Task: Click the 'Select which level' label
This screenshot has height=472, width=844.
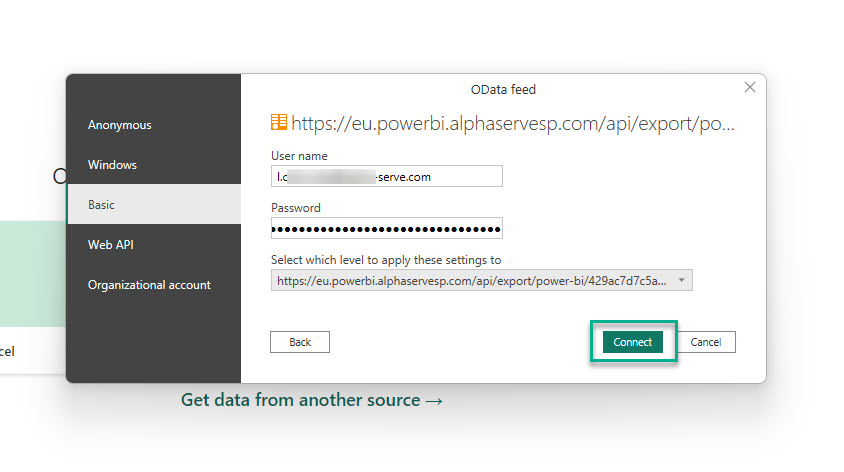Action: pos(386,260)
